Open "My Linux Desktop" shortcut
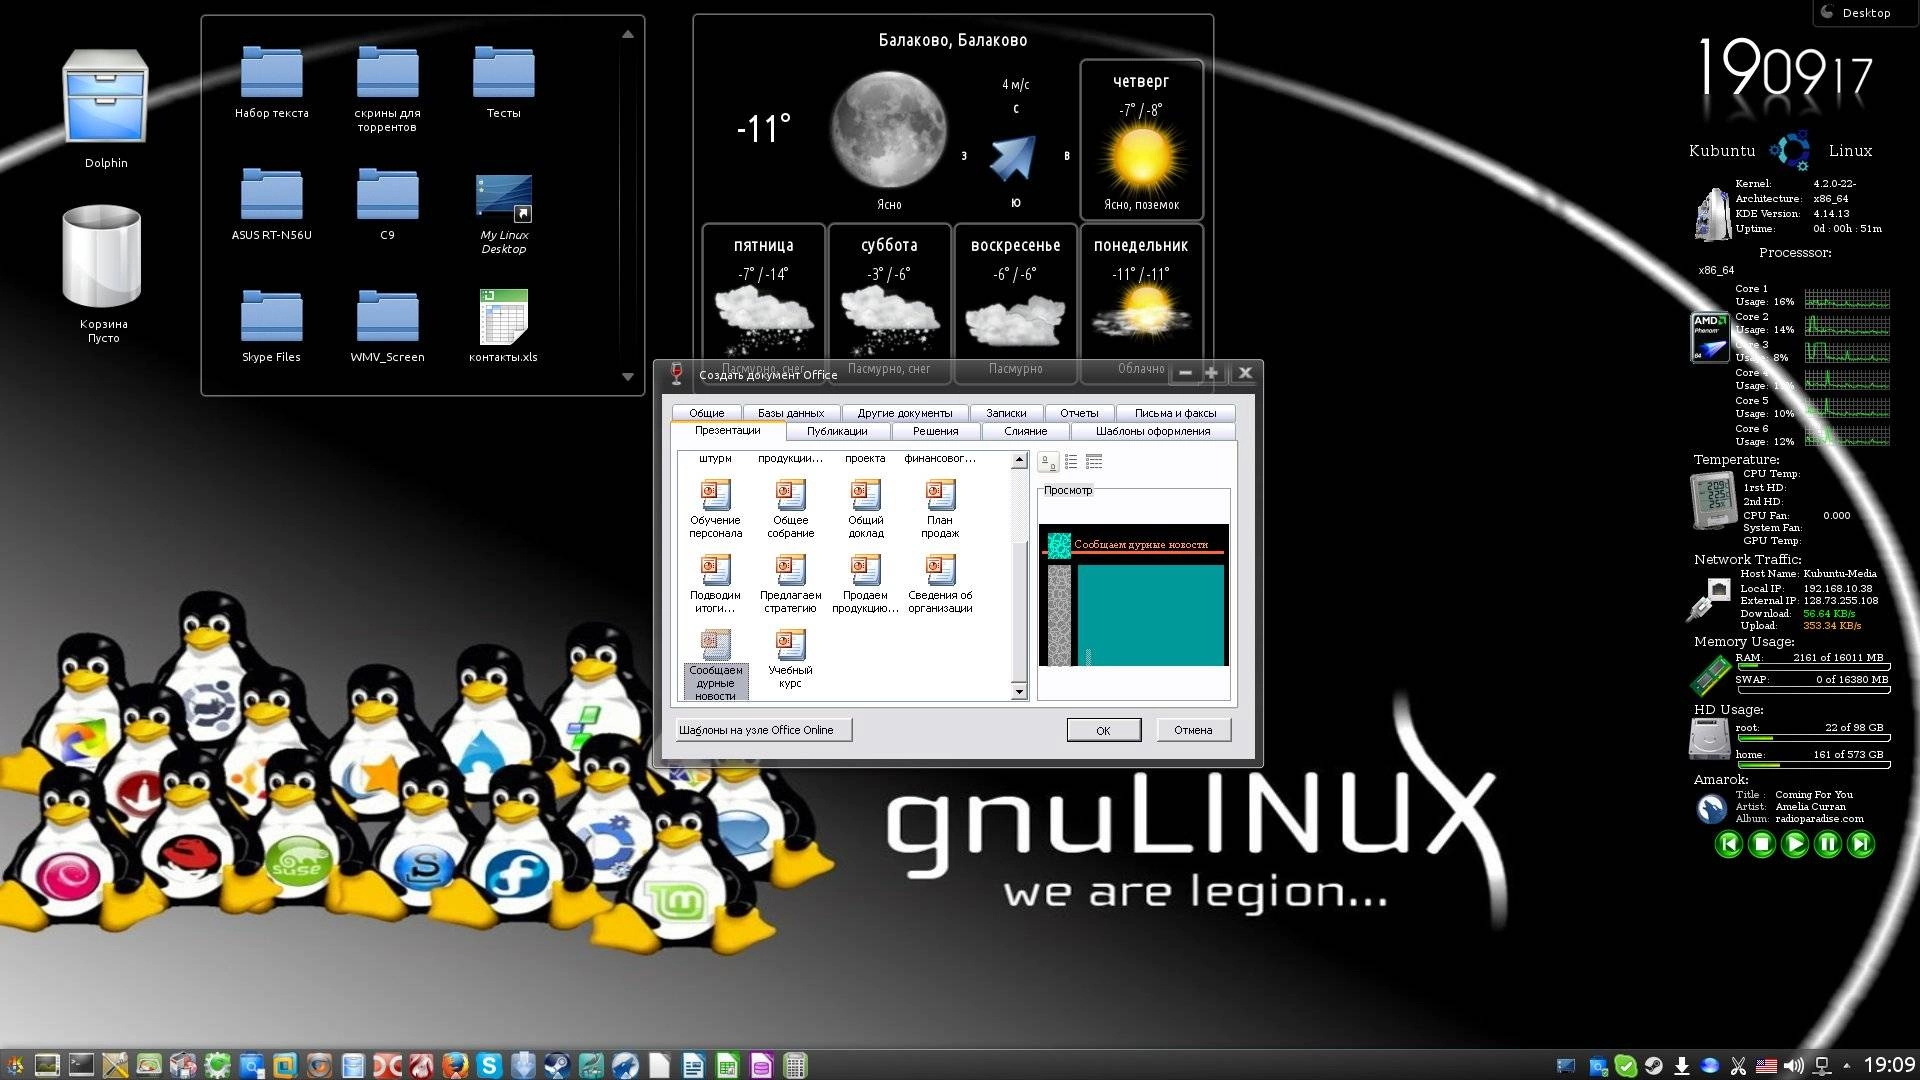This screenshot has height=1080, width=1920. tap(503, 214)
